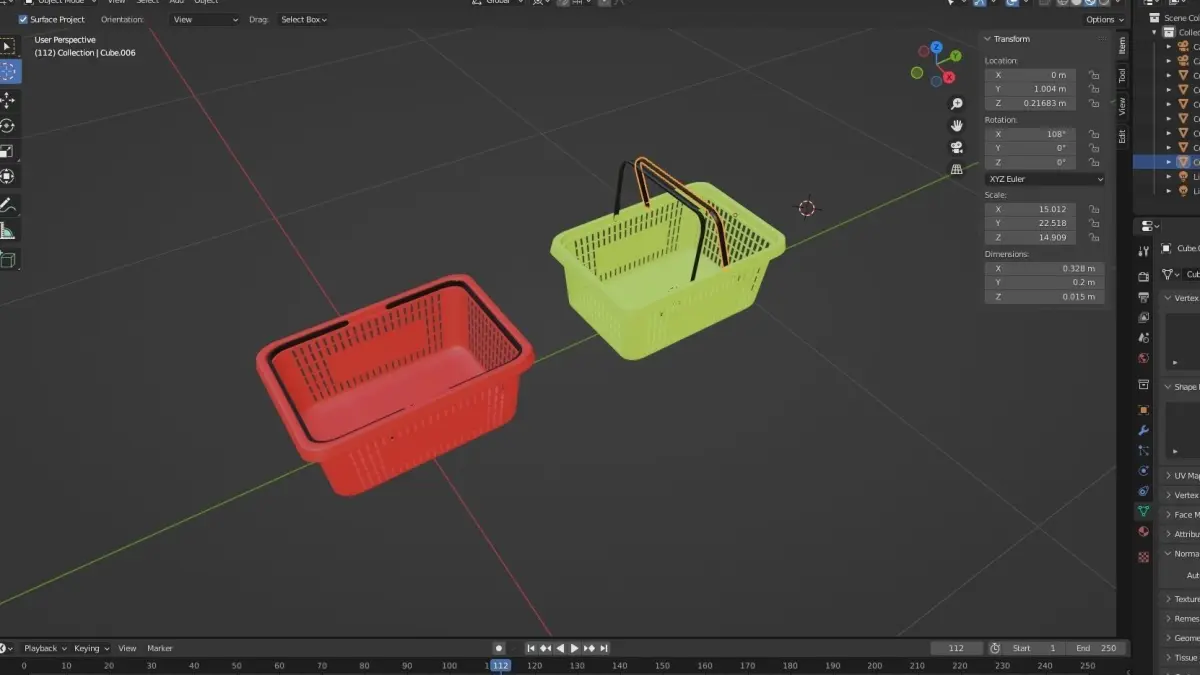Switch perspective/orthographic with grid icon

click(956, 169)
